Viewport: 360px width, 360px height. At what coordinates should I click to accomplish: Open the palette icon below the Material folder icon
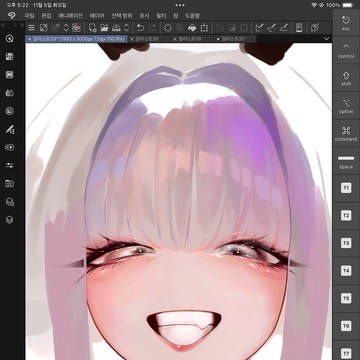[x=10, y=202]
